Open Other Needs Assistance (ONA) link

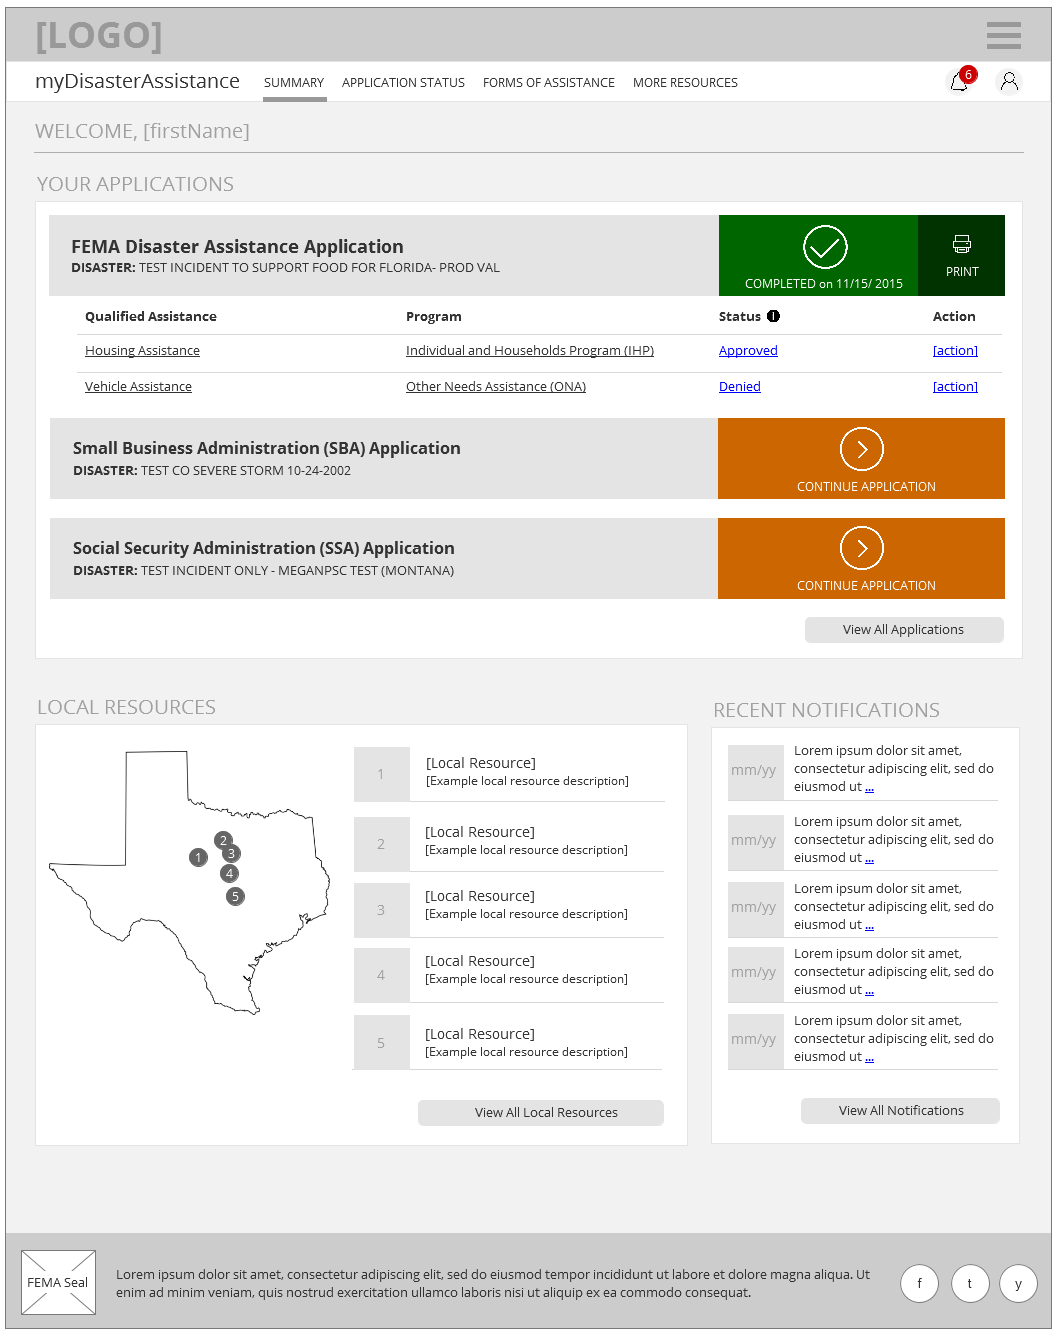click(x=496, y=387)
